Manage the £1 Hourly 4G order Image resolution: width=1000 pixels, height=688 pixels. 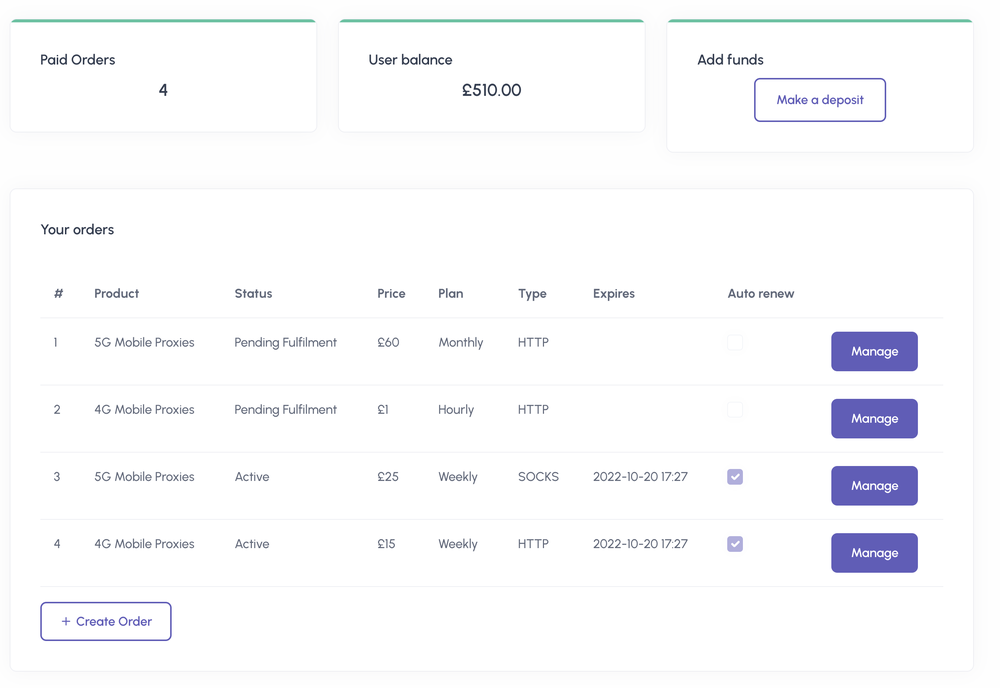[x=874, y=418]
